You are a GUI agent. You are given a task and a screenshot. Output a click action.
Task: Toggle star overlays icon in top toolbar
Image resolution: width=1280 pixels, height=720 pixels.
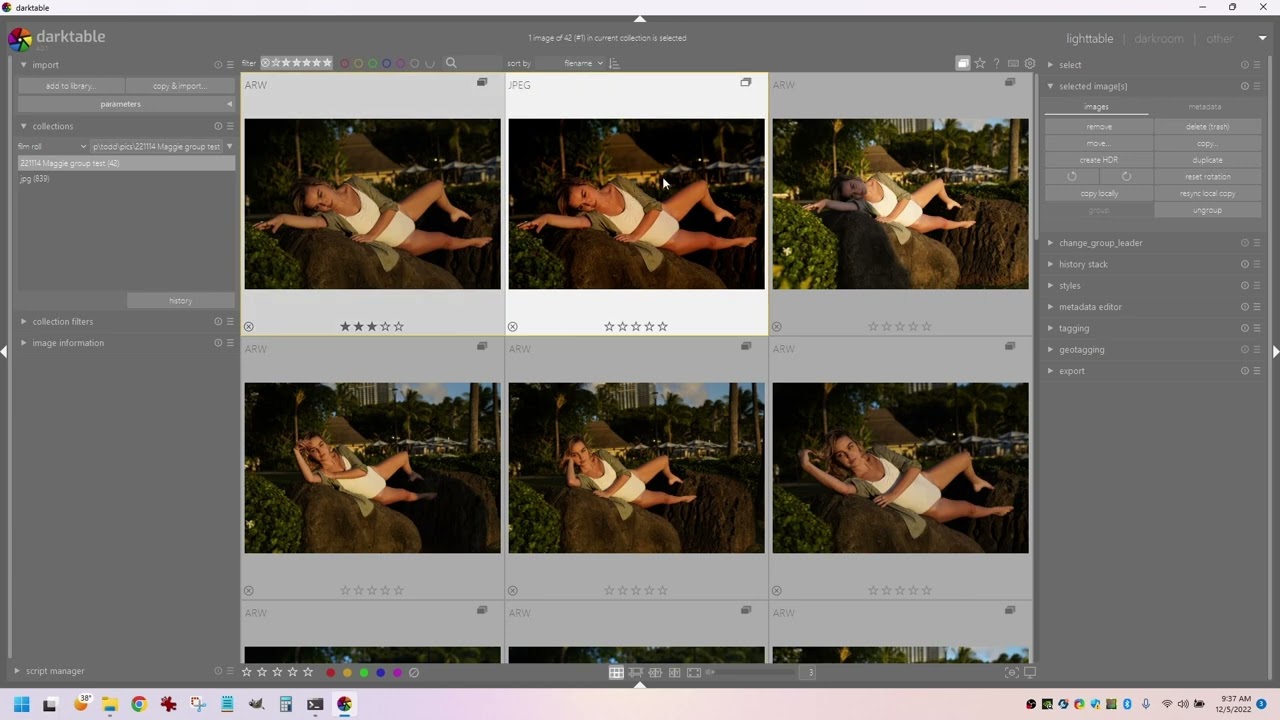(980, 63)
